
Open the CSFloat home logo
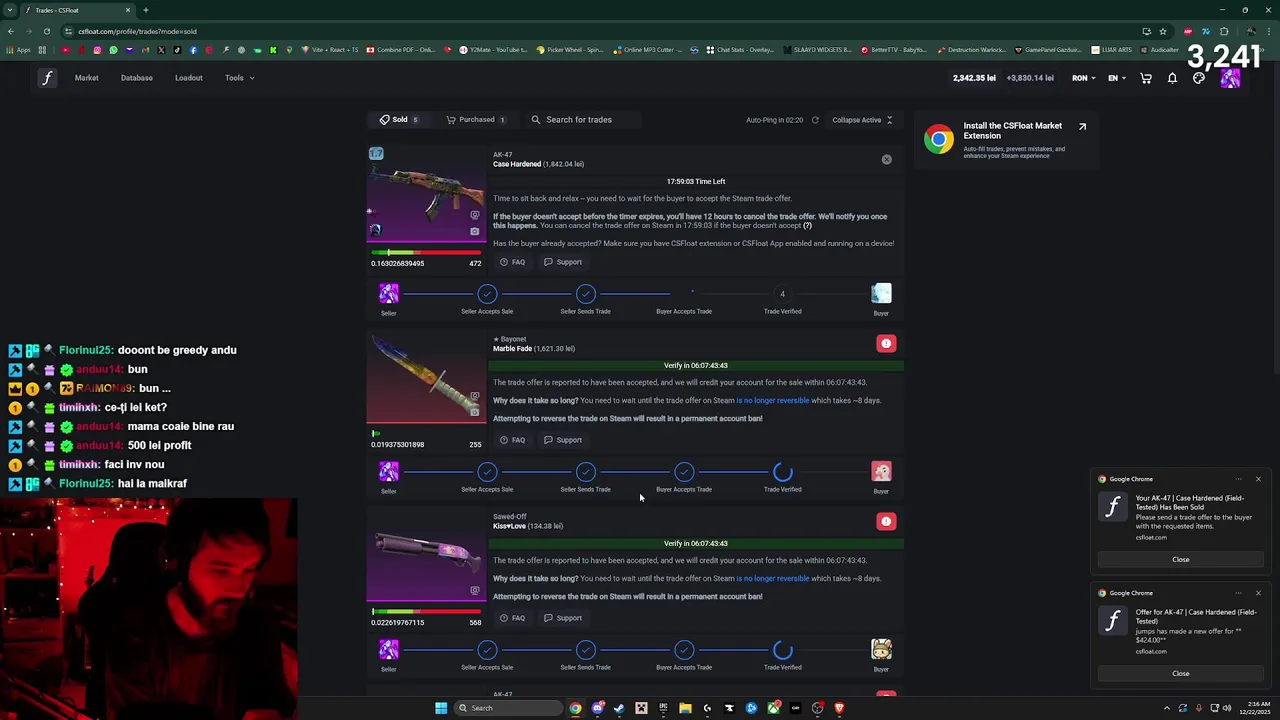click(47, 78)
